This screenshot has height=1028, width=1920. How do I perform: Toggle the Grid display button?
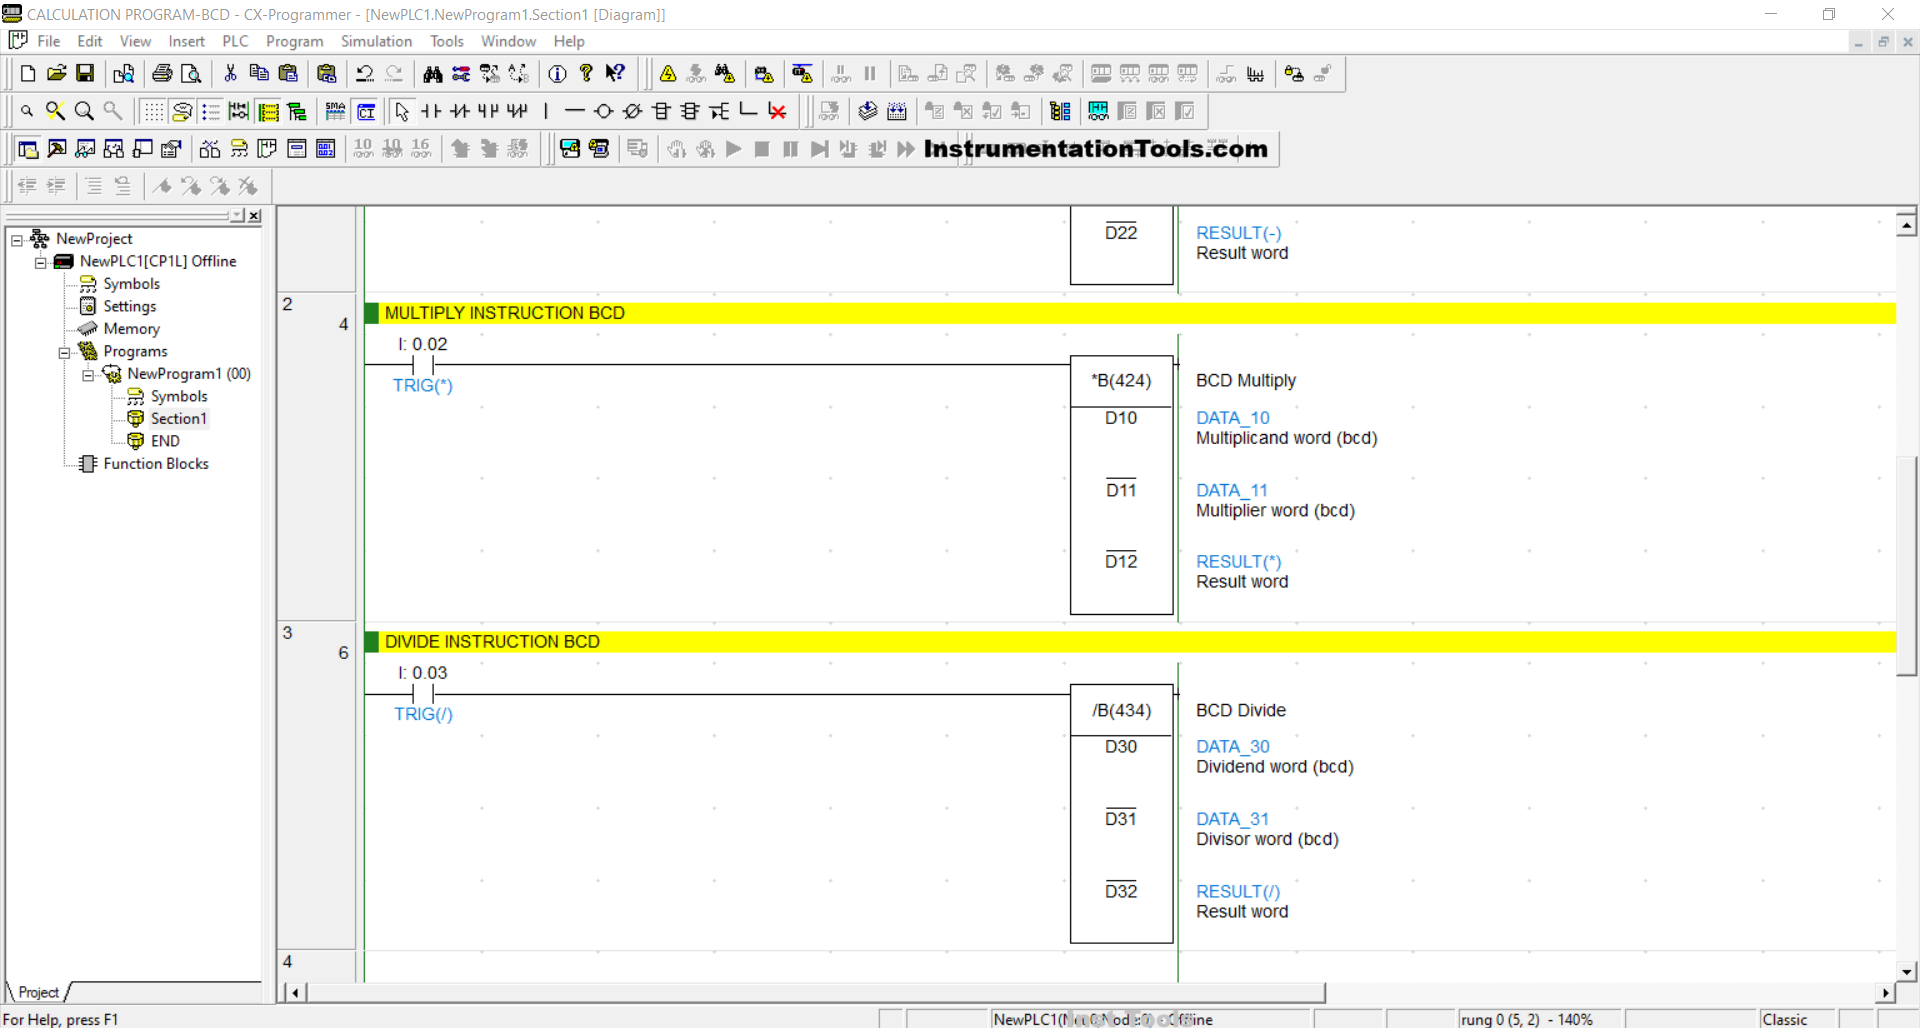tap(153, 112)
